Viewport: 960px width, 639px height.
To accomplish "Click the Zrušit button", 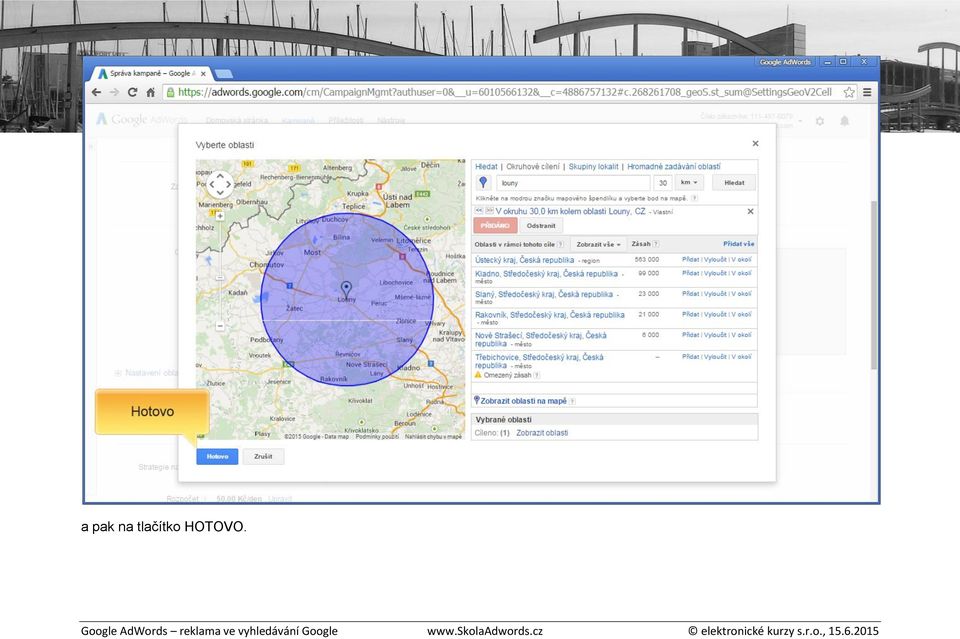I will (x=263, y=457).
